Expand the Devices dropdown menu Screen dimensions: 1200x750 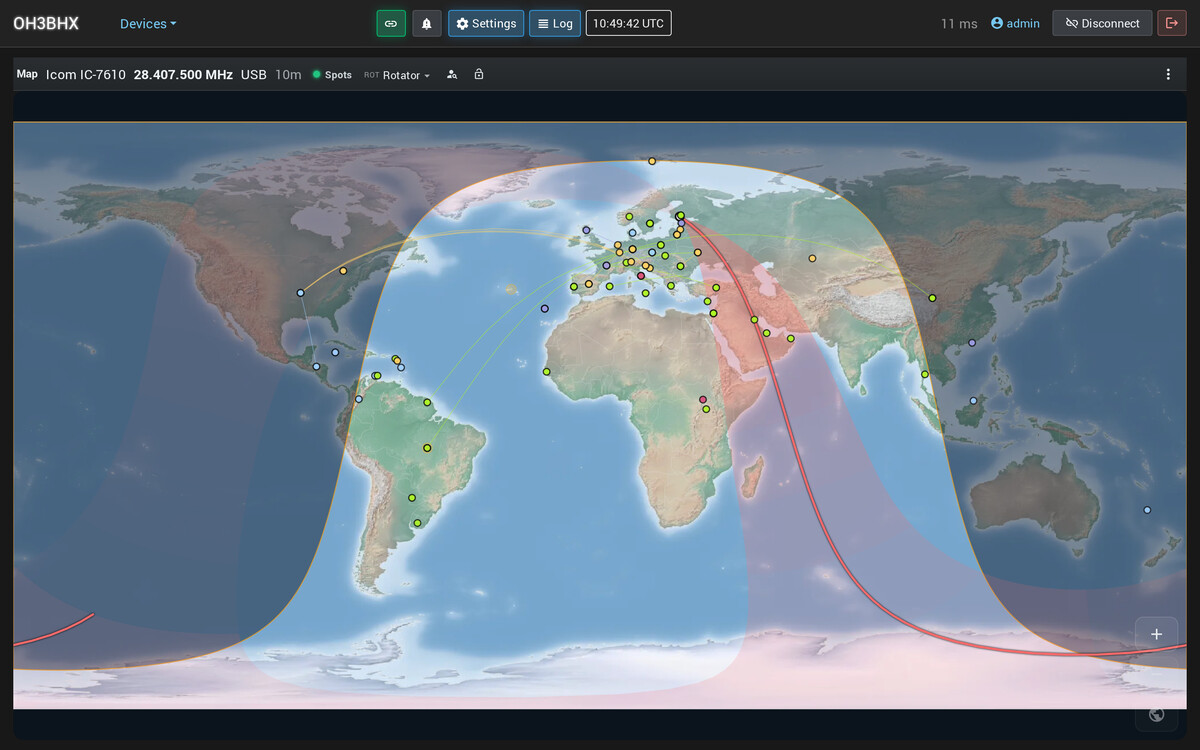(148, 23)
